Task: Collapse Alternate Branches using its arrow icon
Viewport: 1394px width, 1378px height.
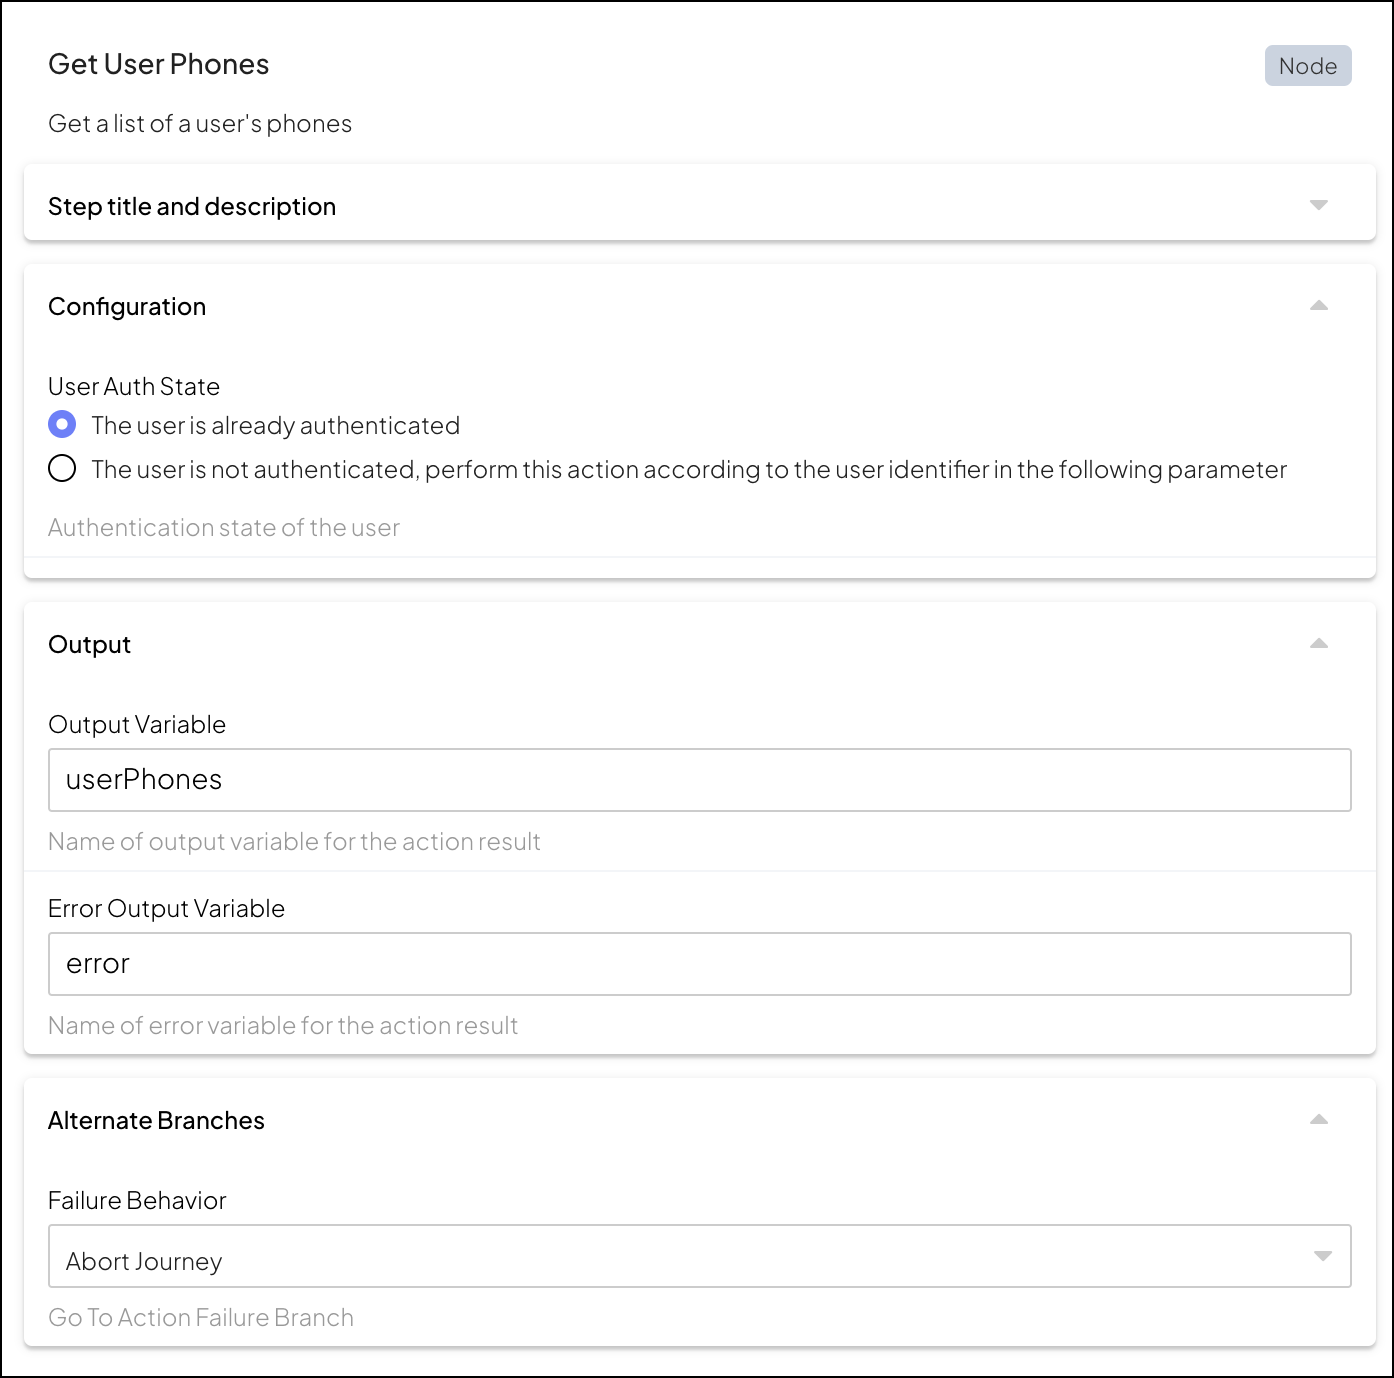Action: coord(1318,1119)
